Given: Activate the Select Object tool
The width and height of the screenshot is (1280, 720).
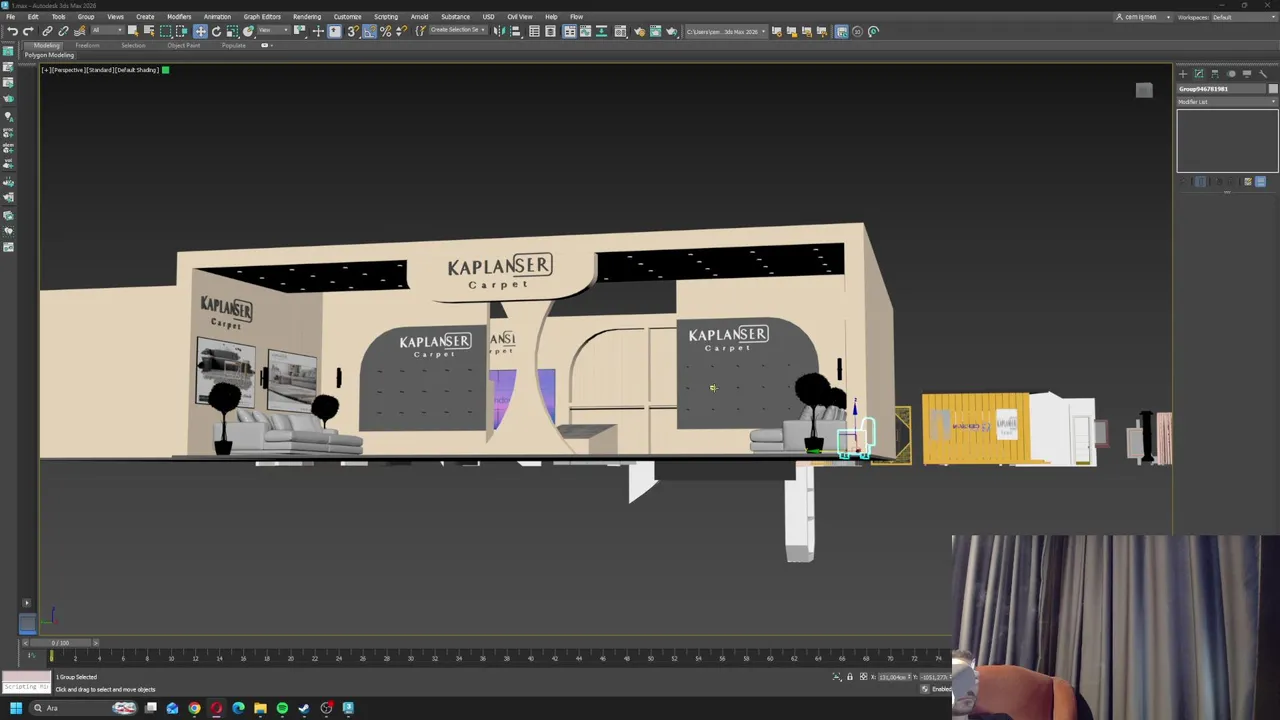Looking at the screenshot, I should coord(133,31).
